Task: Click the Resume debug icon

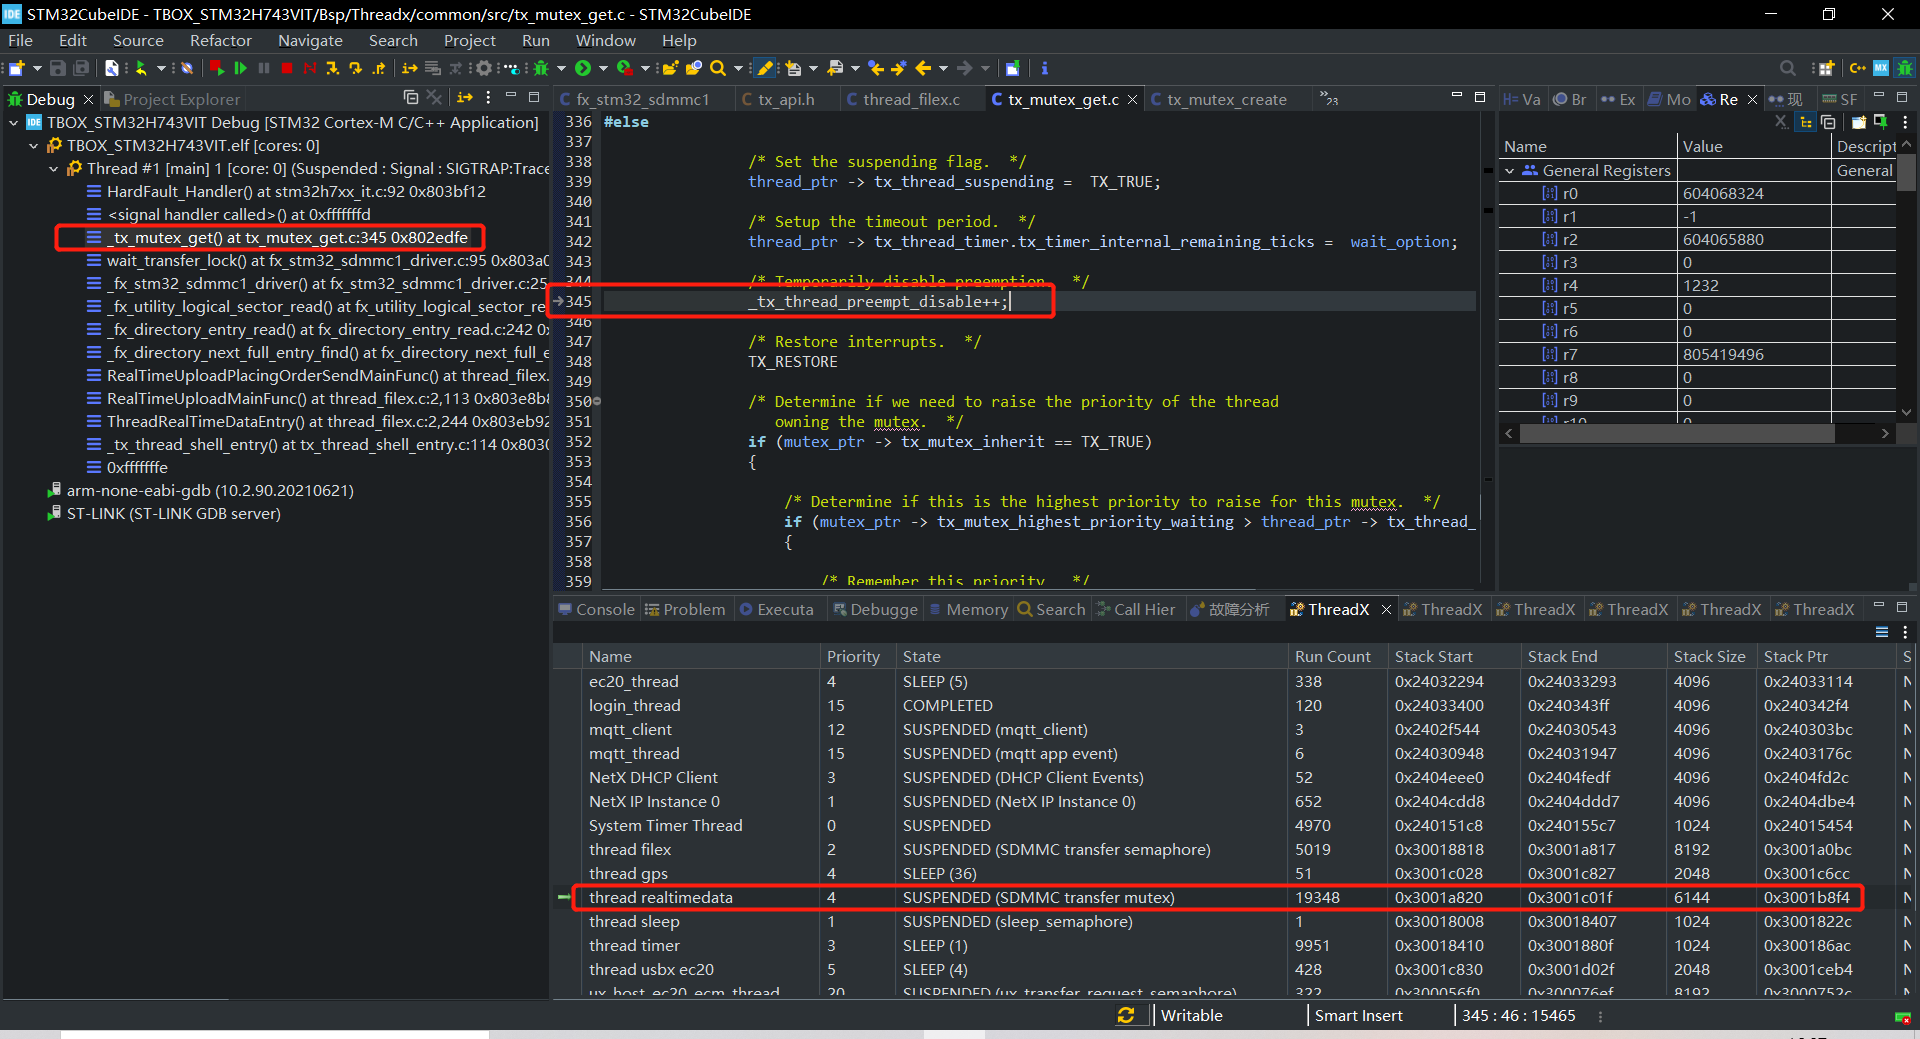Action: (x=241, y=68)
